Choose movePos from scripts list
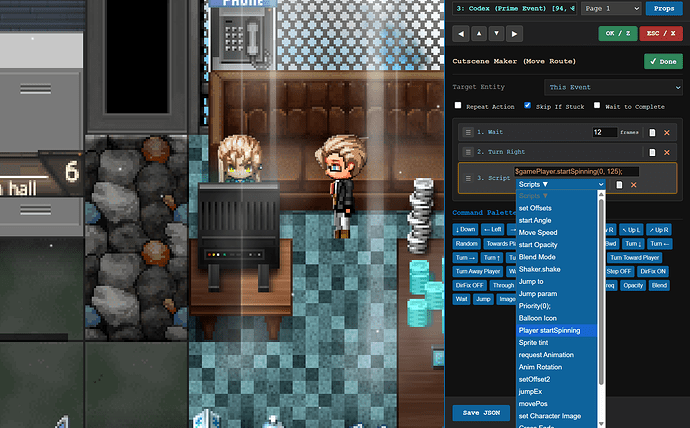Viewport: 690px width, 428px height. tap(557, 404)
